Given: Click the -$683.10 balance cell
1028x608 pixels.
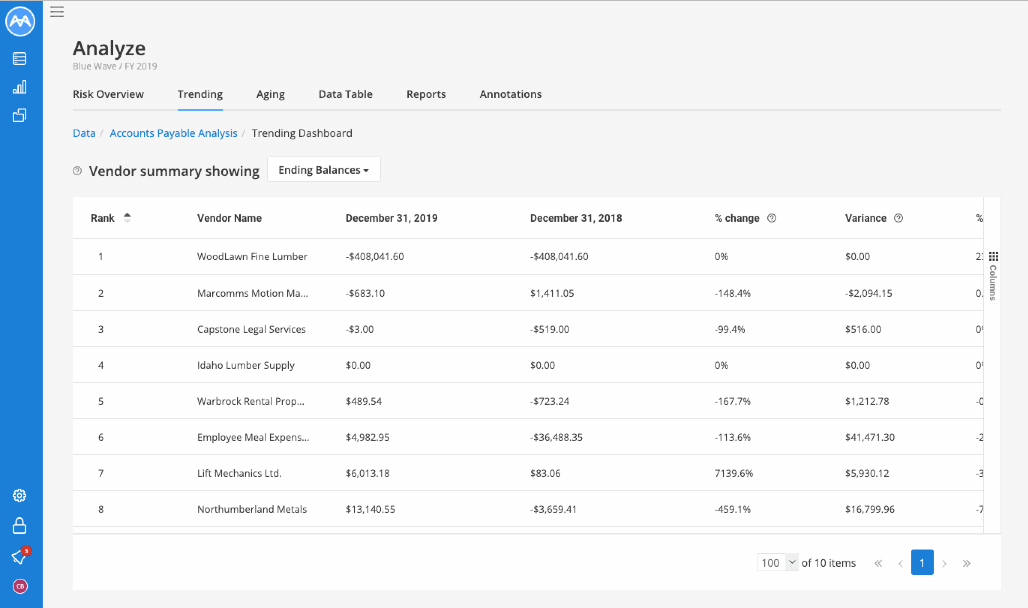Looking at the screenshot, I should [365, 293].
